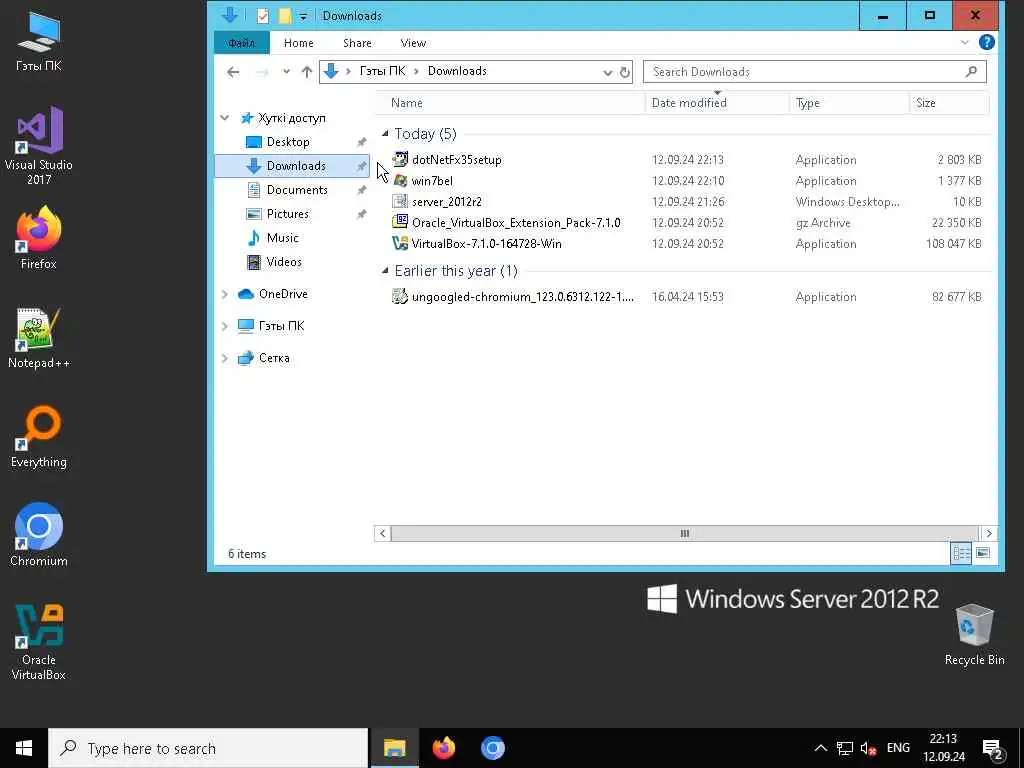
Task: Open Firefox from the taskbar
Action: (444, 748)
